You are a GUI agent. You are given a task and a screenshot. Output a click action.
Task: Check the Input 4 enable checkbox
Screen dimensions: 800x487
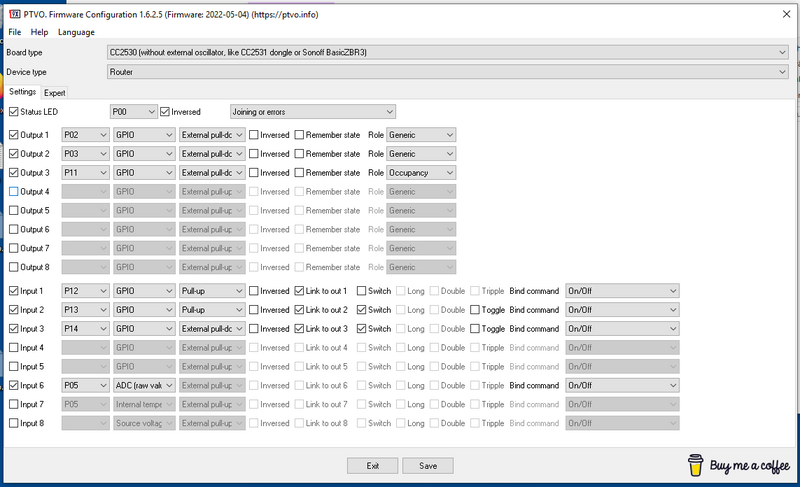pos(13,348)
